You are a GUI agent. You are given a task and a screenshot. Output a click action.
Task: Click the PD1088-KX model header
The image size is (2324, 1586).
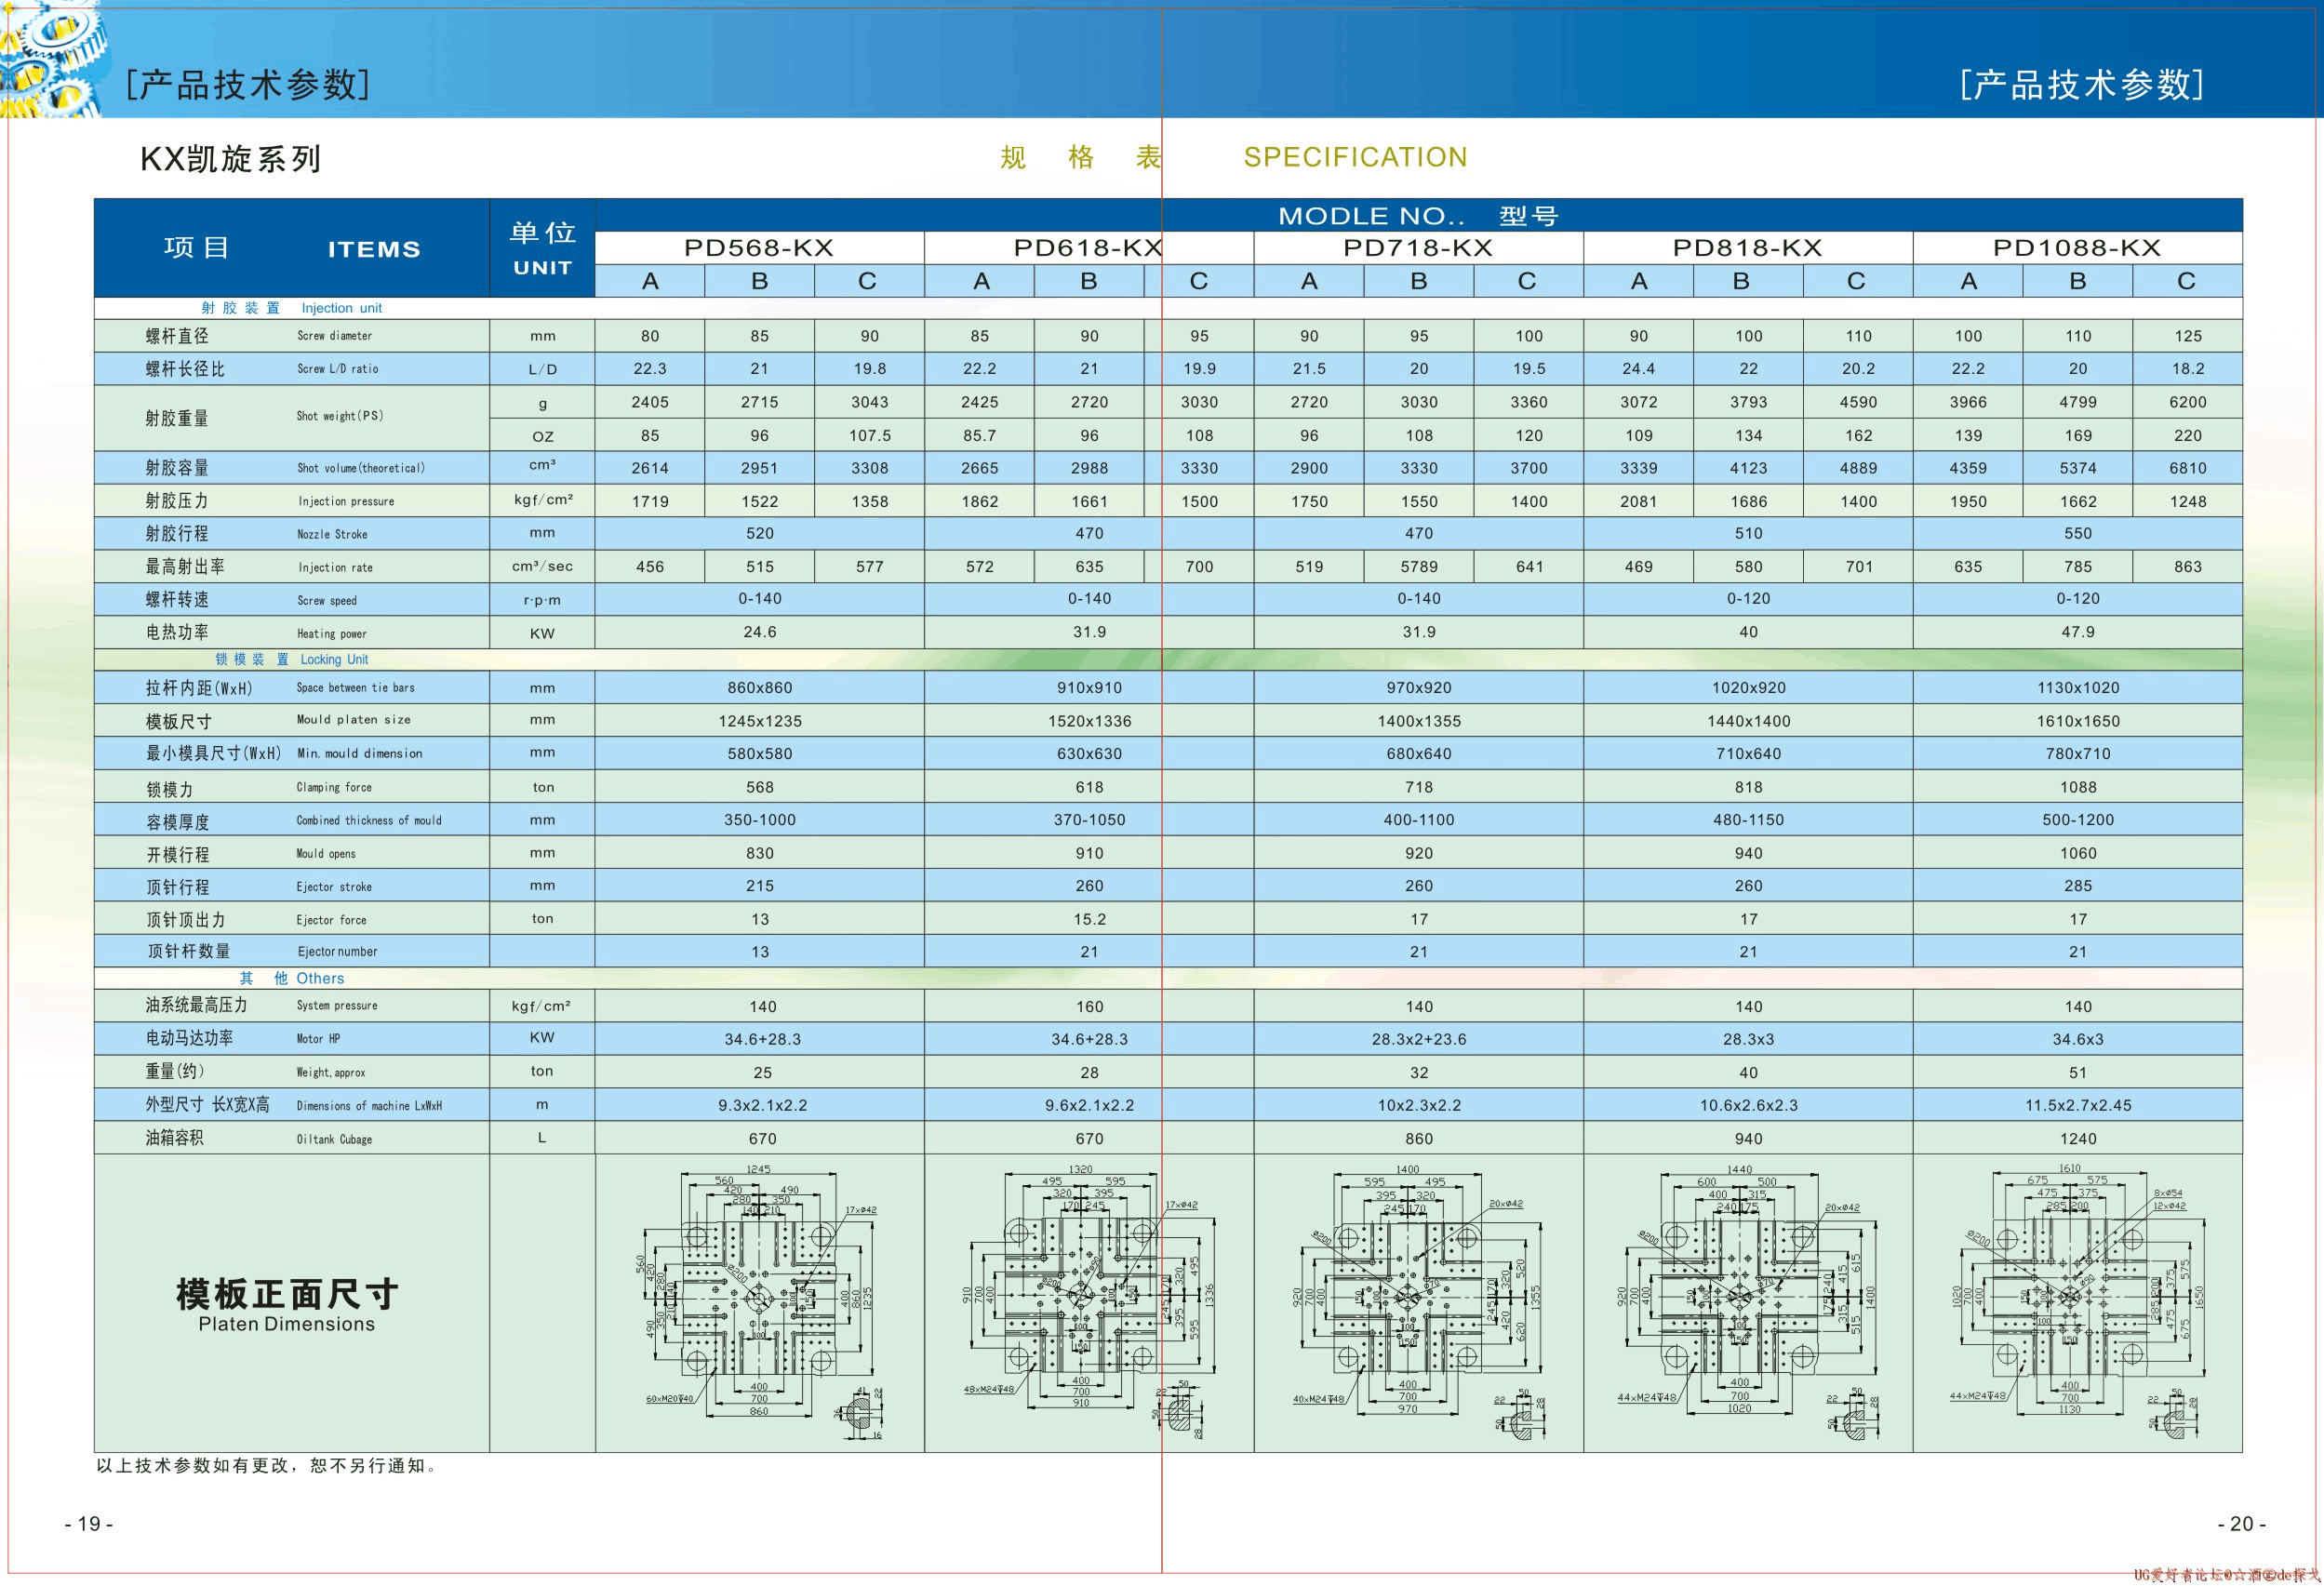[2077, 248]
